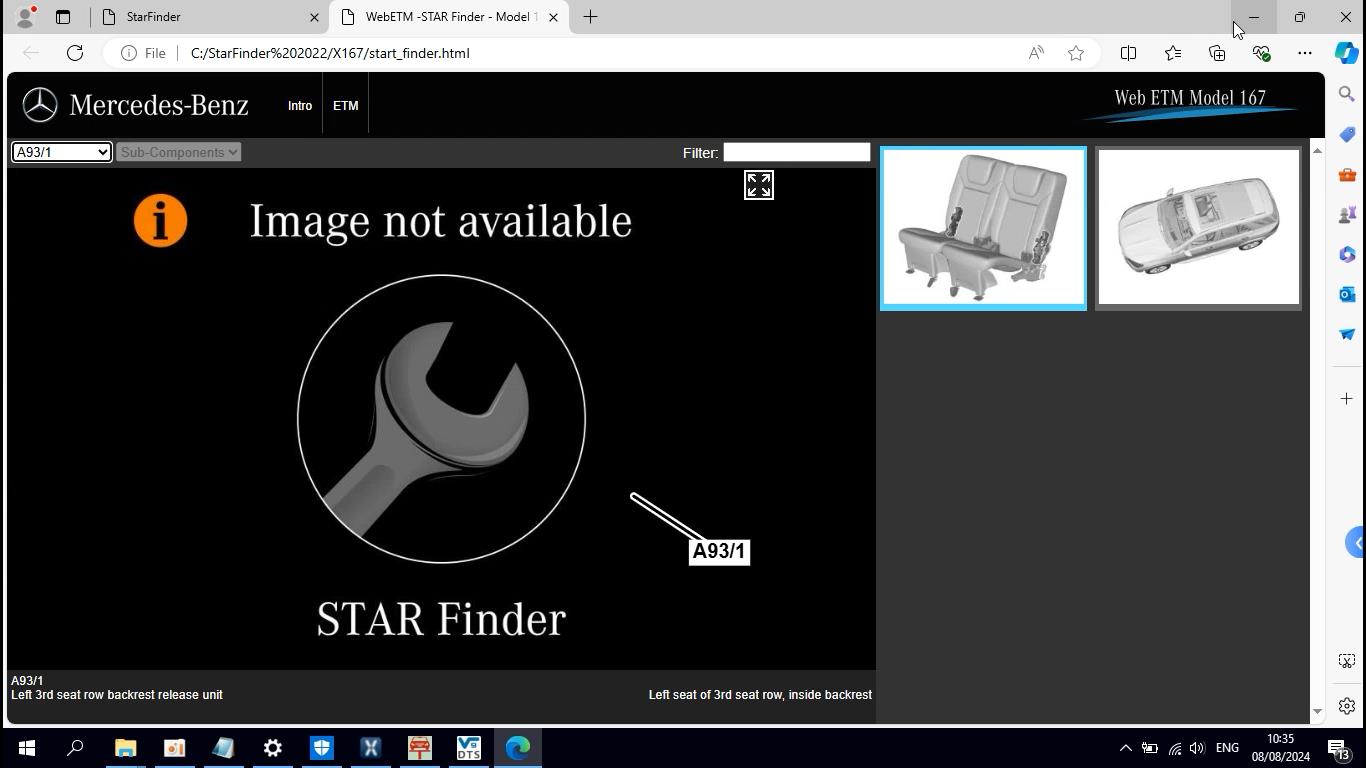Open Browser essentials

pyautogui.click(x=1261, y=53)
